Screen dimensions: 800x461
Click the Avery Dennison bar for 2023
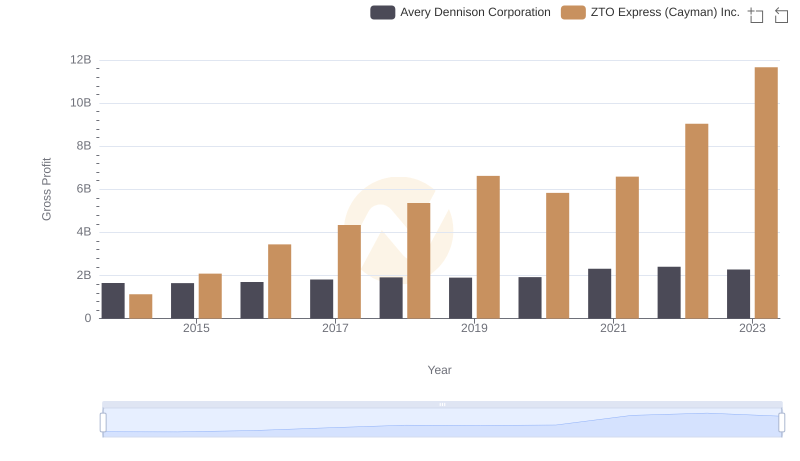pos(739,294)
